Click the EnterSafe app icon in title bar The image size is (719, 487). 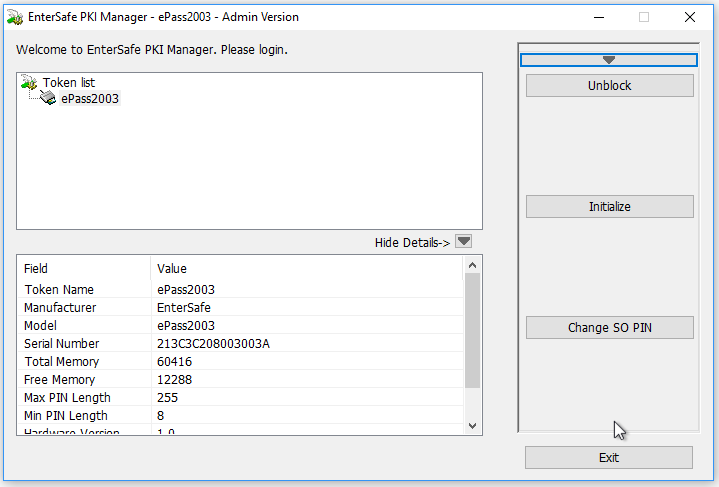pyautogui.click(x=15, y=17)
